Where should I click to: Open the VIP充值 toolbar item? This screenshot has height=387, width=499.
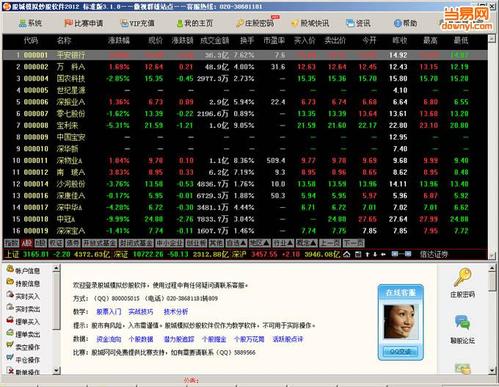point(137,23)
